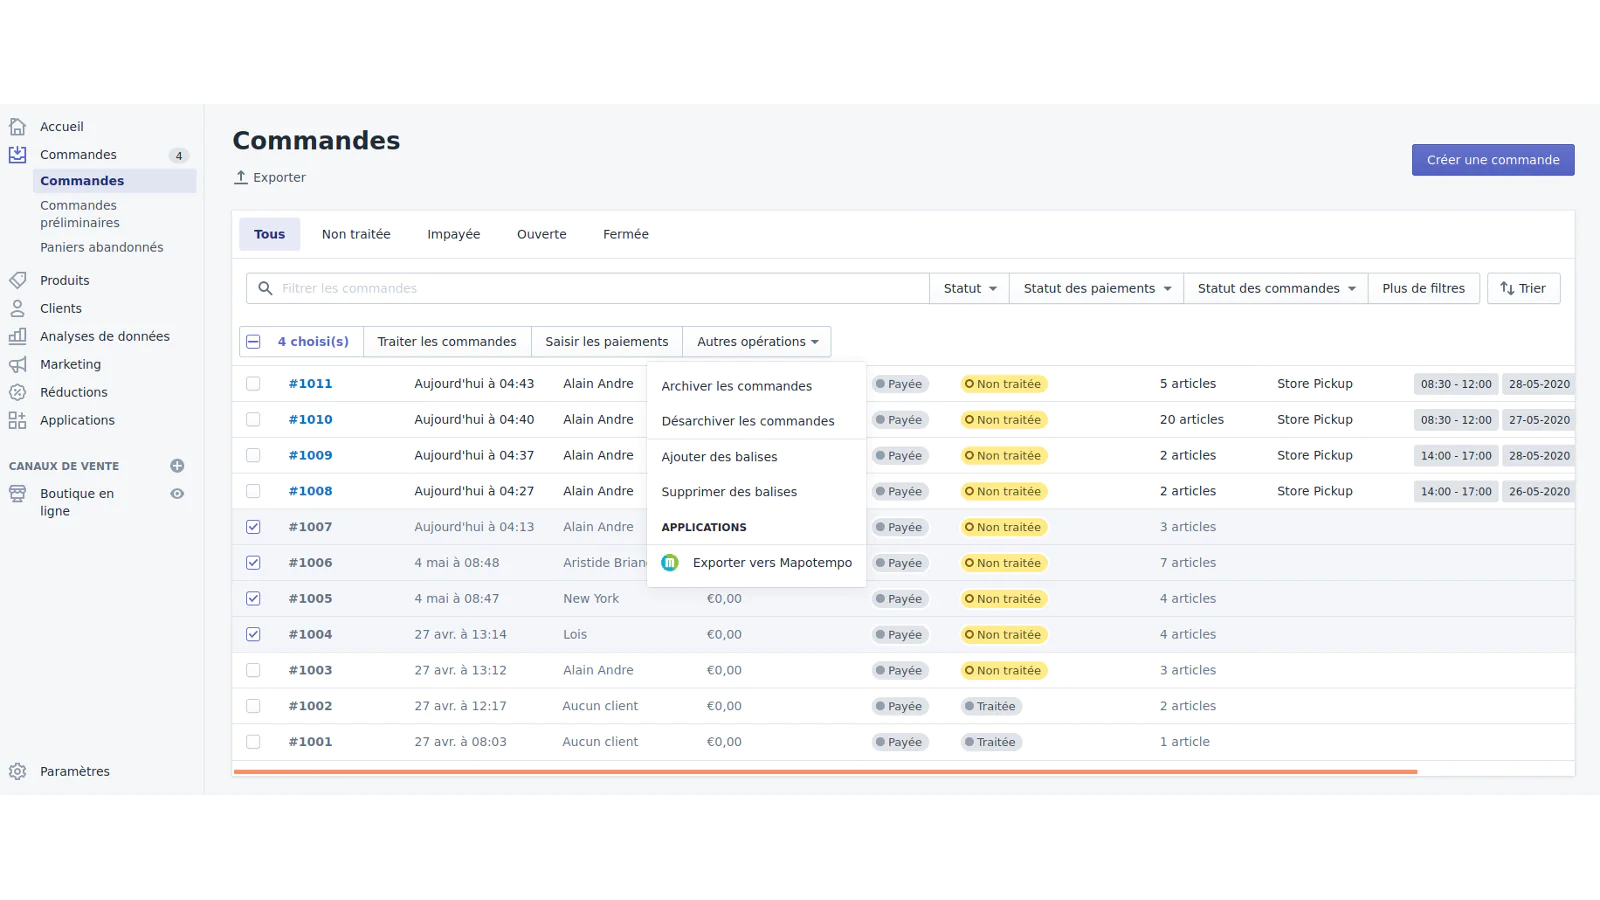Screen dimensions: 1600x900
Task: Open Réductions discount icon
Action: 17,393
